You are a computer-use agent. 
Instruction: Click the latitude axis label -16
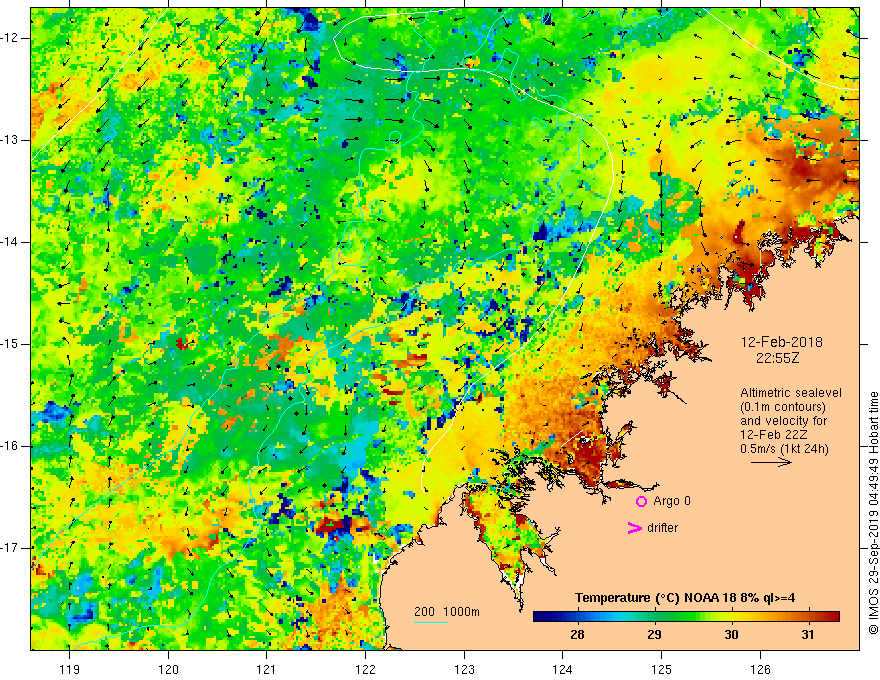[11, 446]
